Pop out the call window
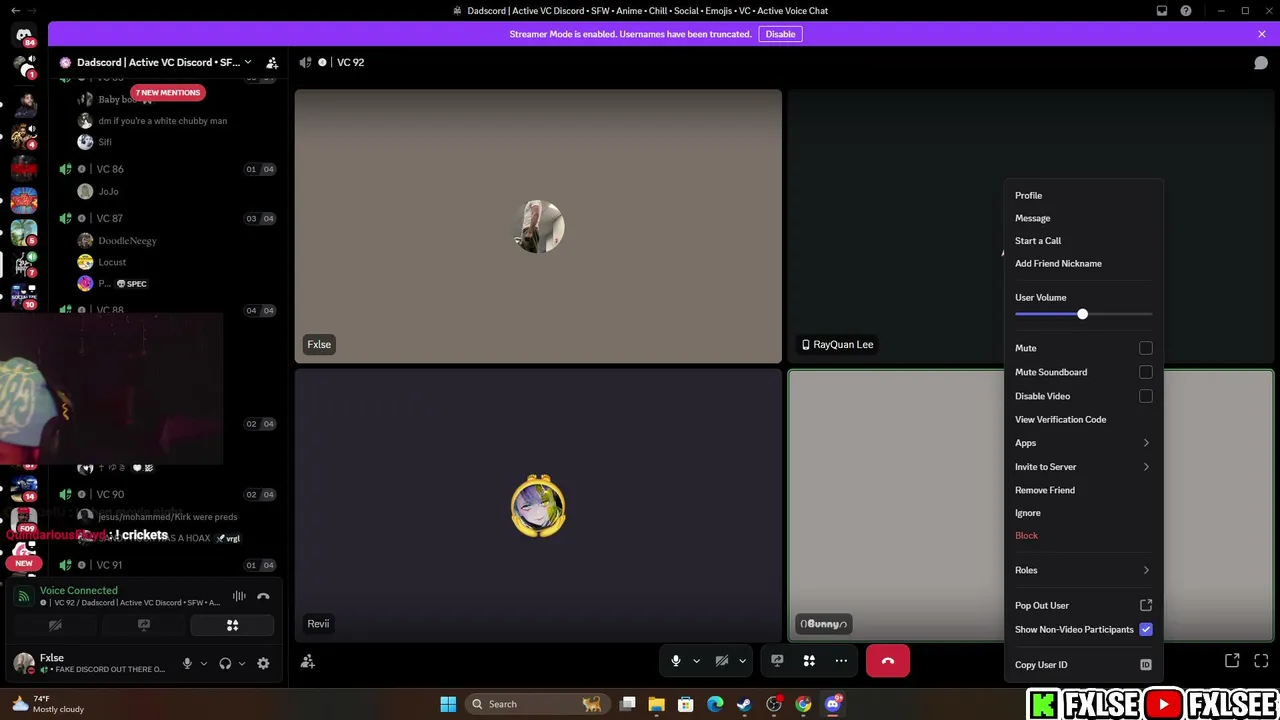Viewport: 1280px width, 720px height. (1232, 661)
